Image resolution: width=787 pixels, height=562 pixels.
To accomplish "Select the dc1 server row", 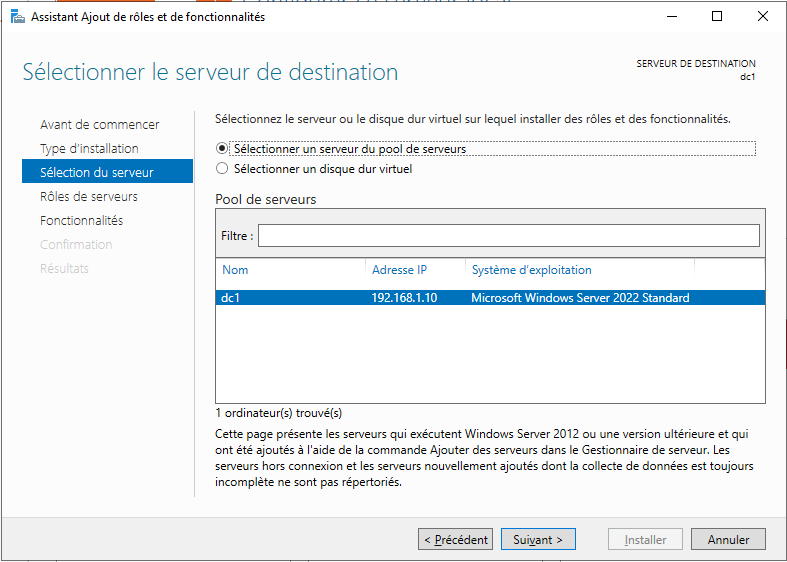I will point(232,298).
